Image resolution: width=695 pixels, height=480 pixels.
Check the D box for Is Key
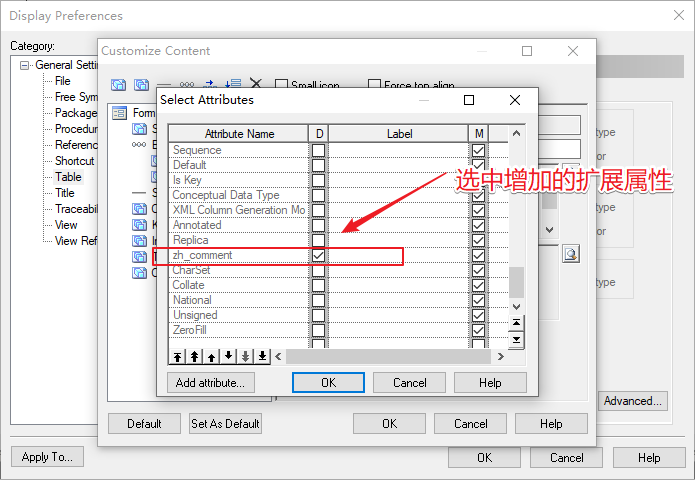point(318,180)
